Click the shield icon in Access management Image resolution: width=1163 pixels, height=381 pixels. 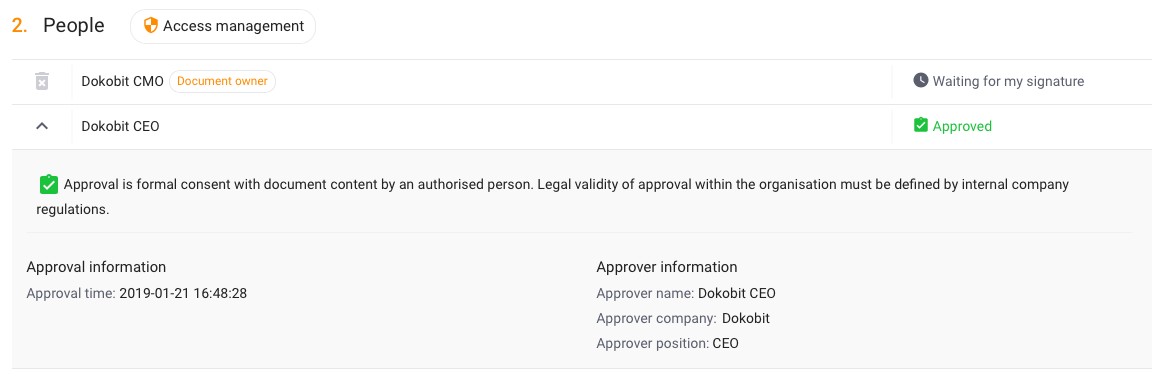(x=151, y=26)
